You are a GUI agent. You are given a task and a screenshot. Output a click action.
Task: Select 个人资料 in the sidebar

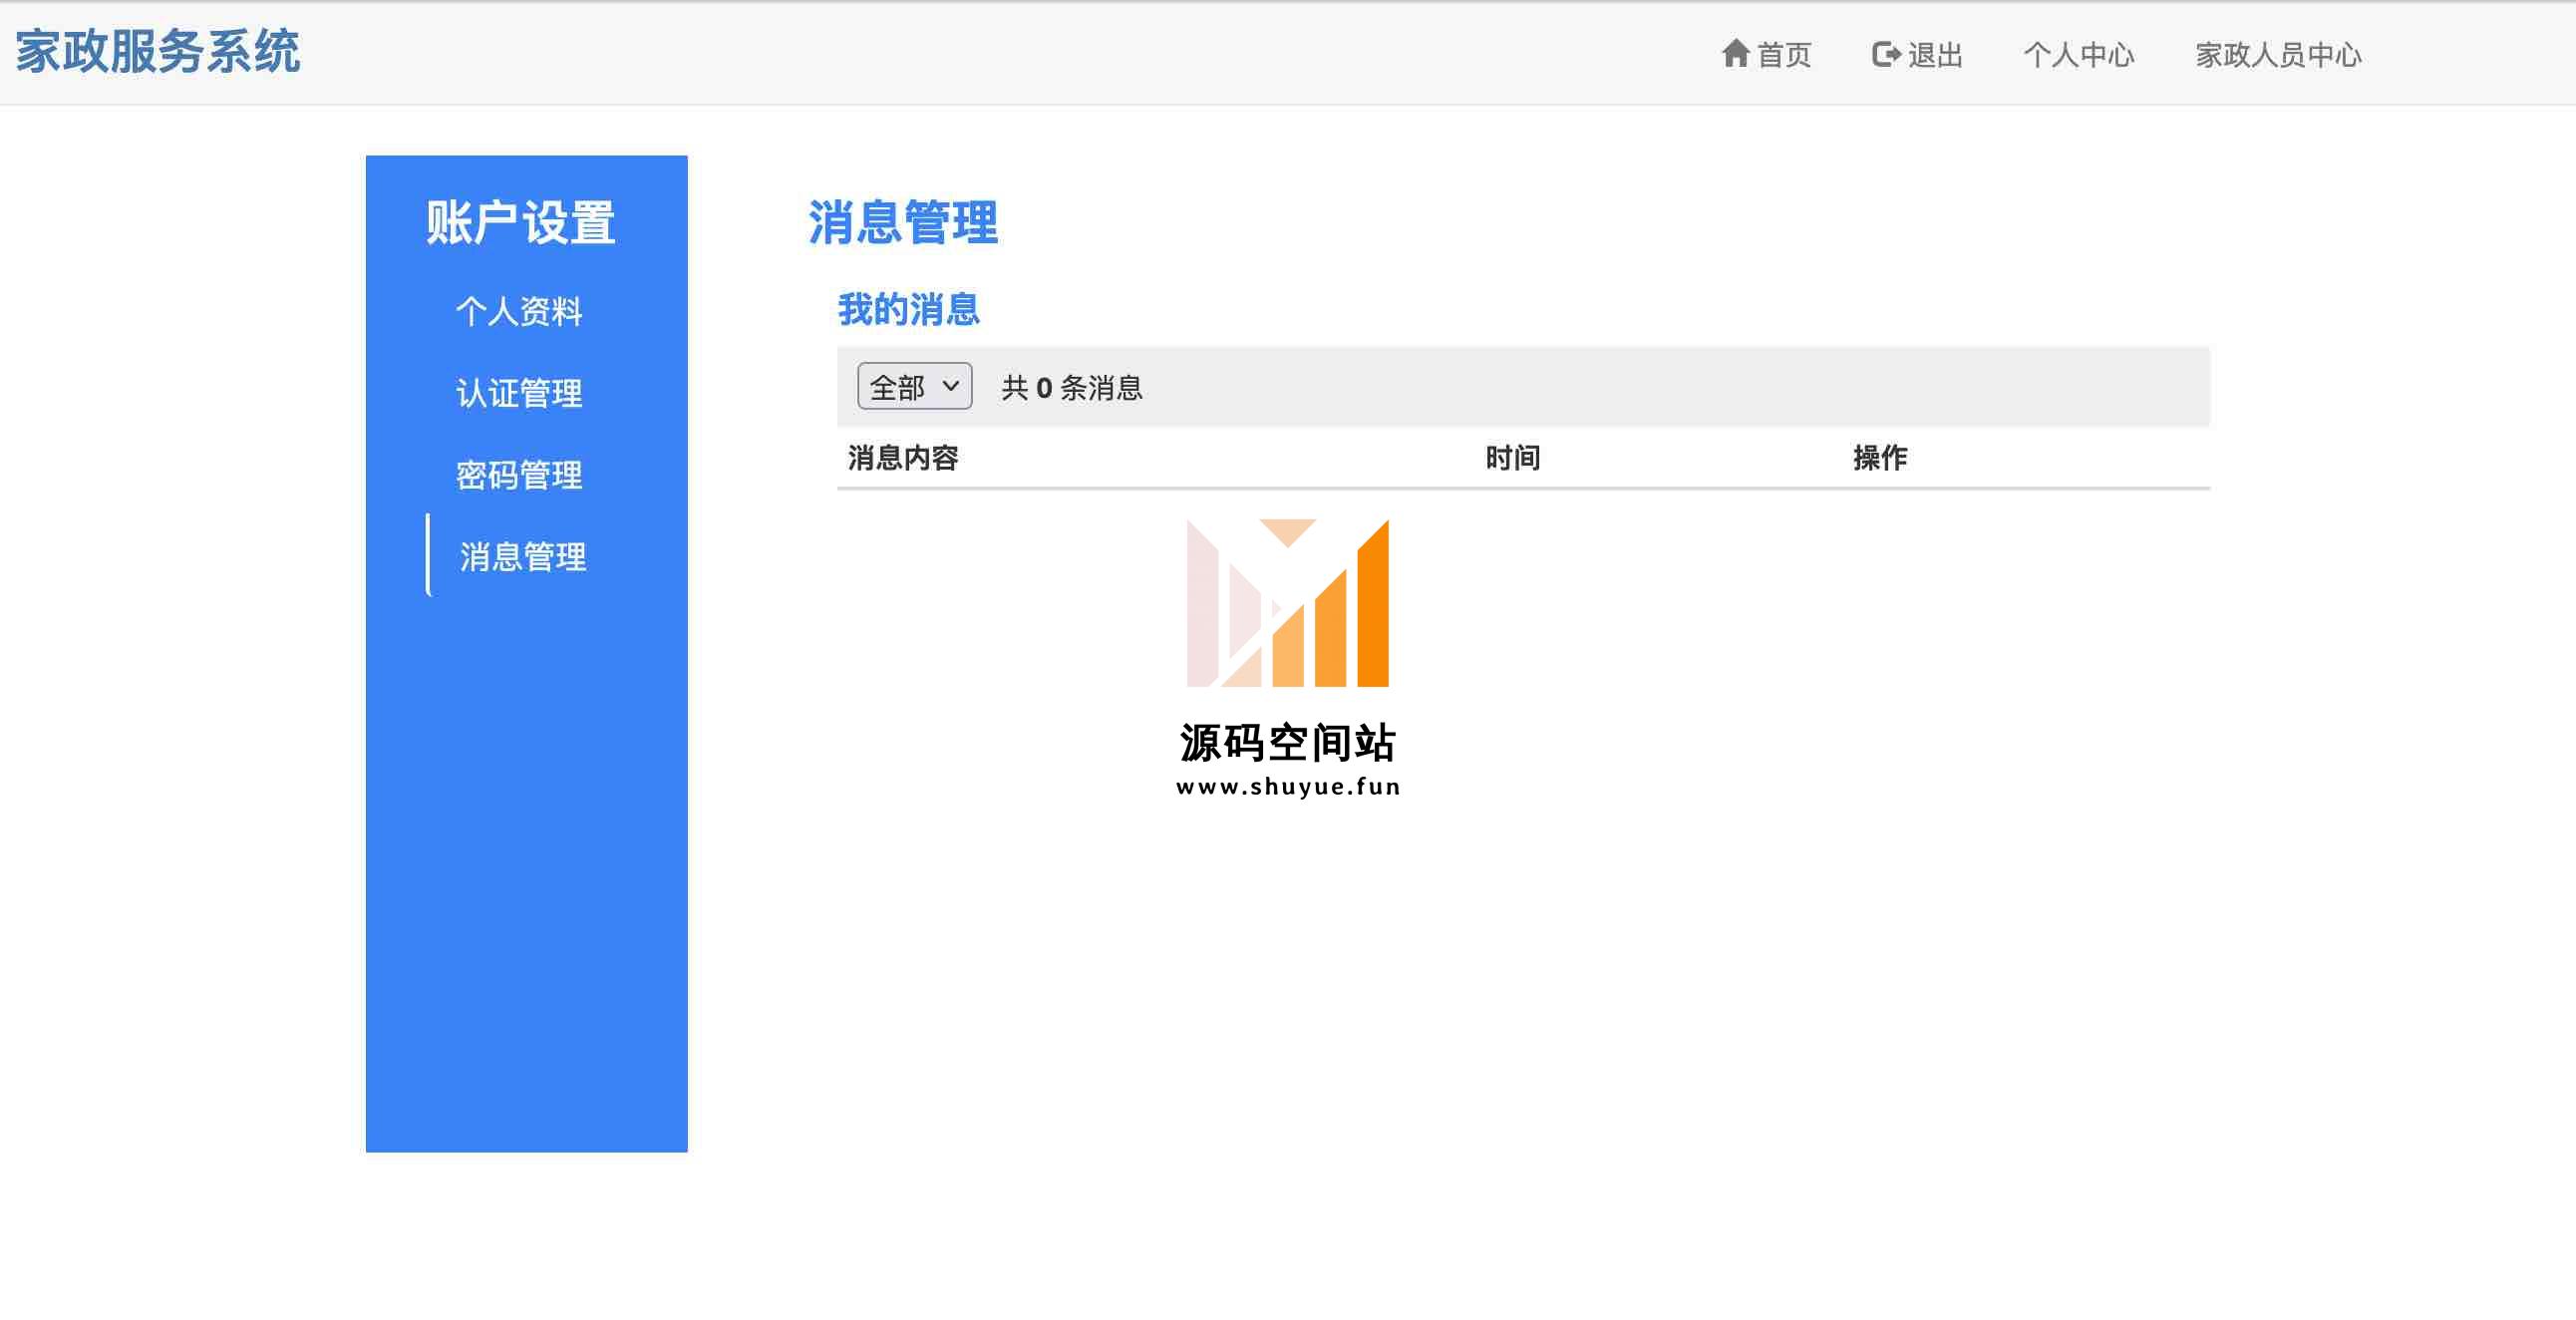519,311
